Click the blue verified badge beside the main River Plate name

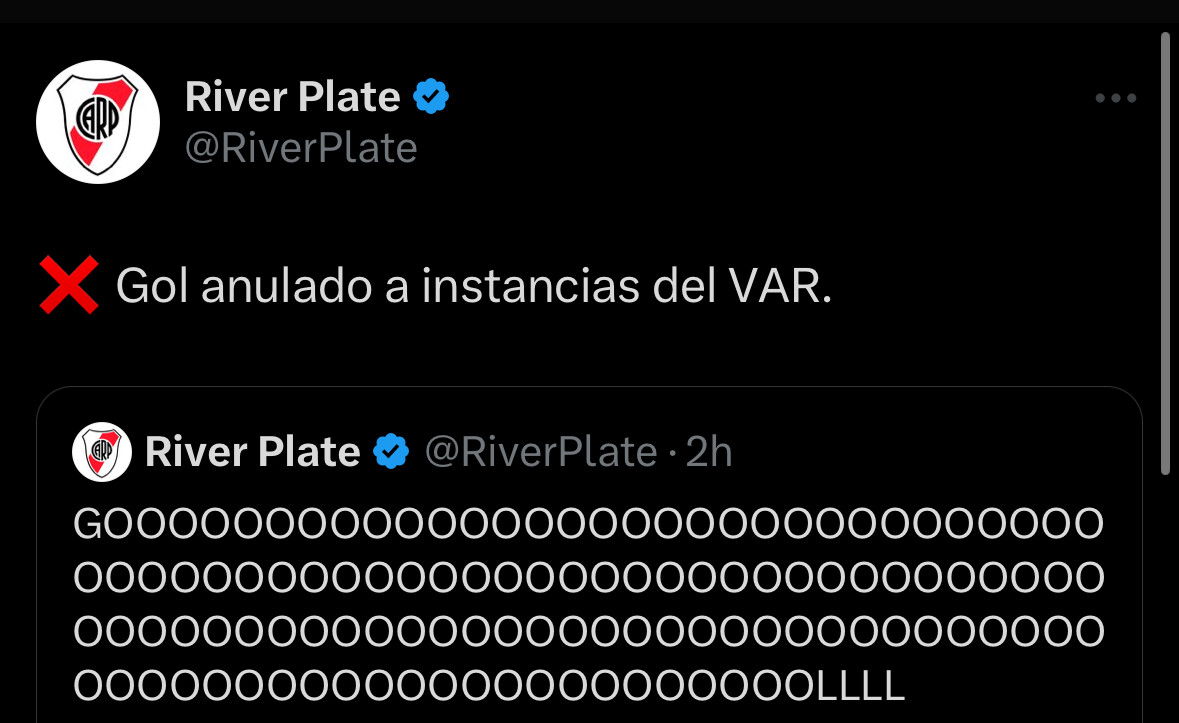pos(431,96)
